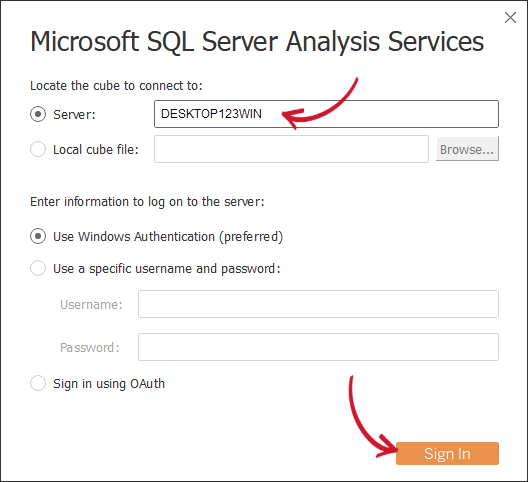Click 'Enter information to log on to the server:' text
Viewport: 528px width, 482px height.
(147, 202)
